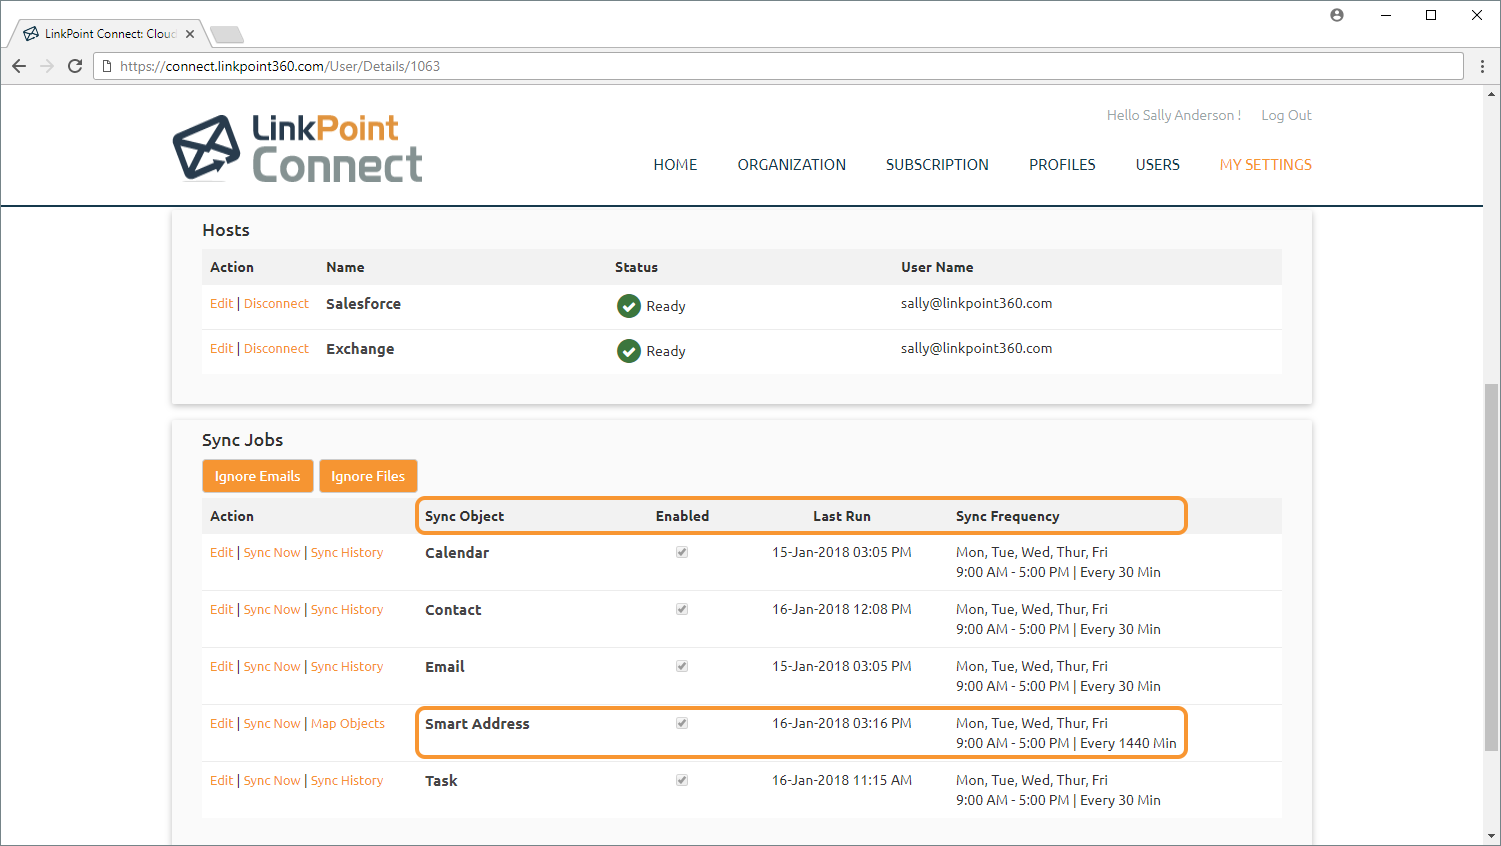Click the Task last run date
The width and height of the screenshot is (1501, 846).
click(x=841, y=780)
